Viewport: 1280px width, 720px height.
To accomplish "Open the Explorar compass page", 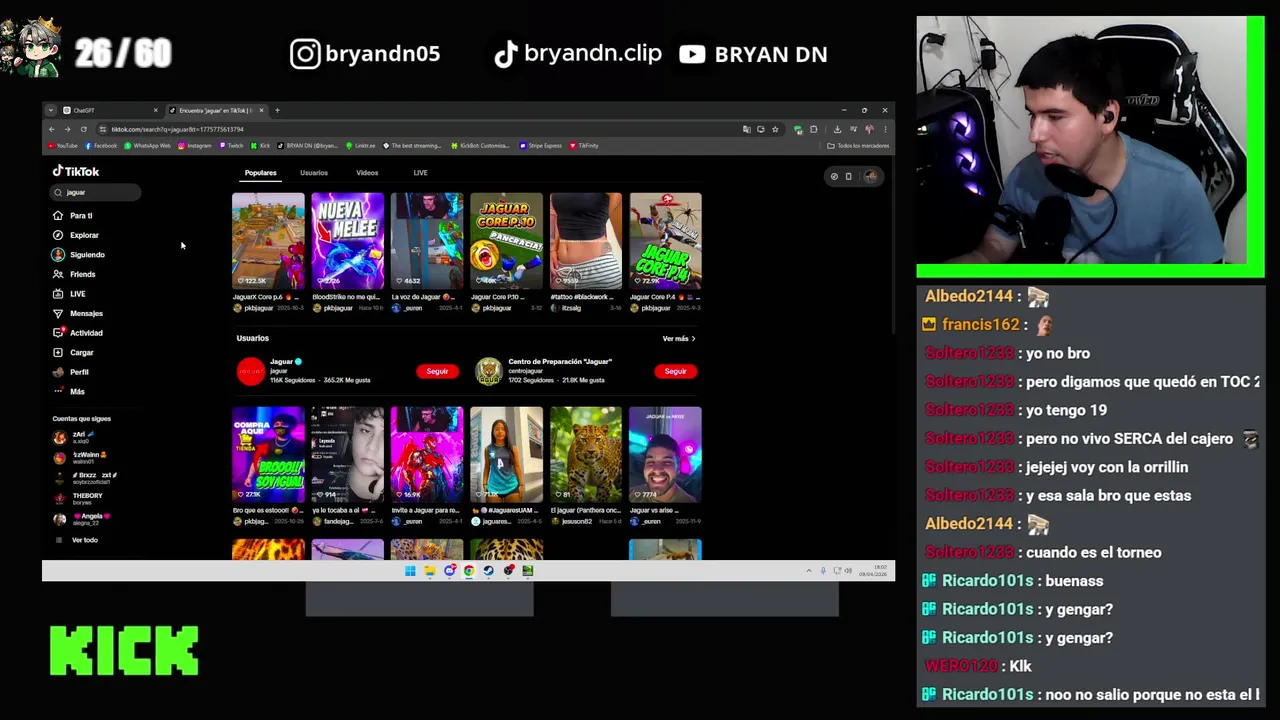I will click(x=76, y=235).
